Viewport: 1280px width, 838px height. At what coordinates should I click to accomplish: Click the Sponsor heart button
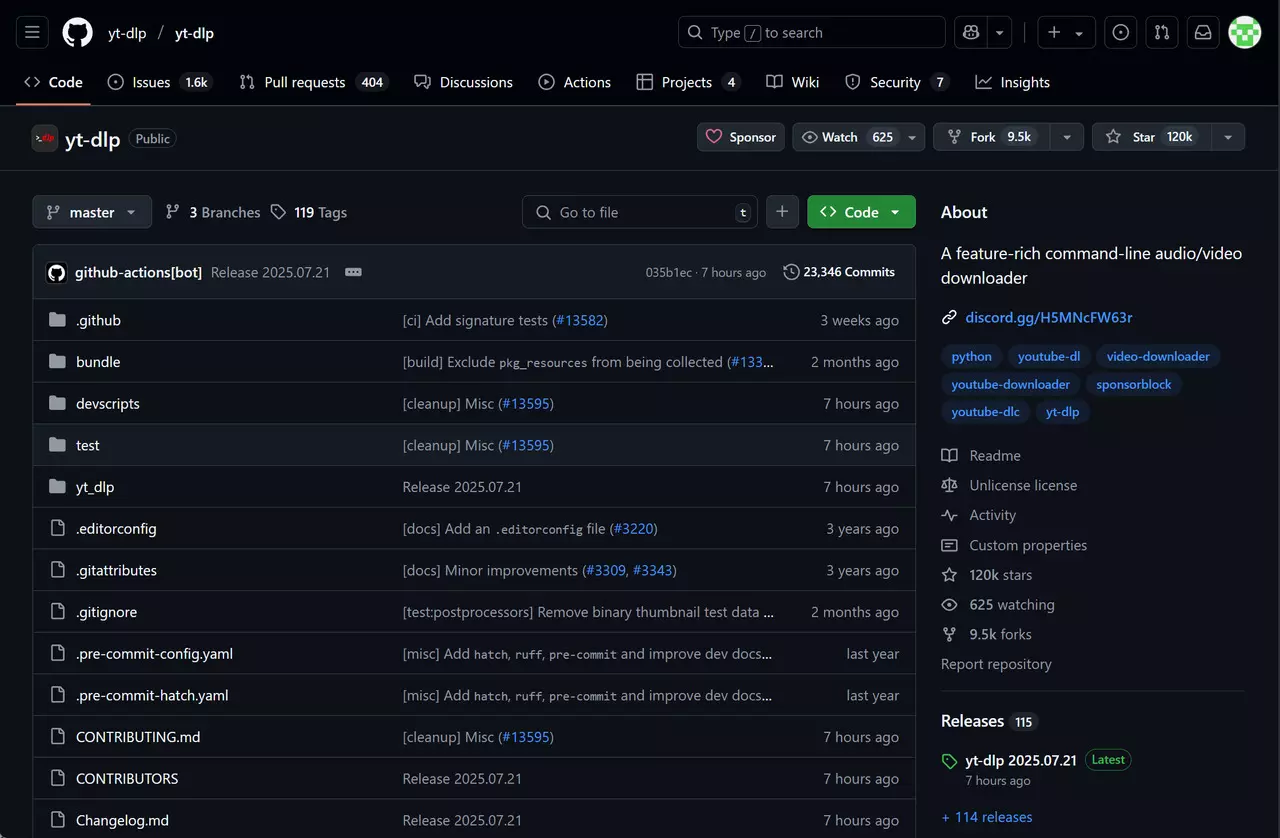[741, 137]
